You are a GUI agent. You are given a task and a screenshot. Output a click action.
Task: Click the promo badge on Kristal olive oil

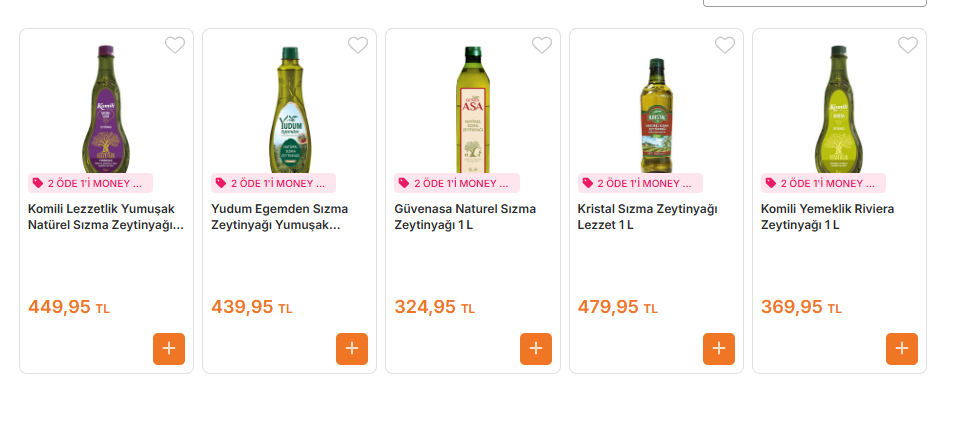(x=641, y=183)
